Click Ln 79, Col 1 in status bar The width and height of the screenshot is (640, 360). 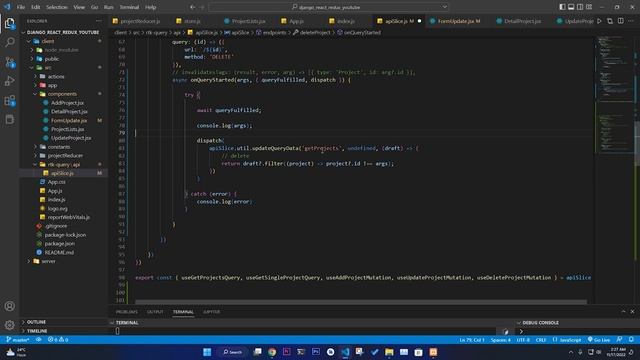[x=472, y=340]
